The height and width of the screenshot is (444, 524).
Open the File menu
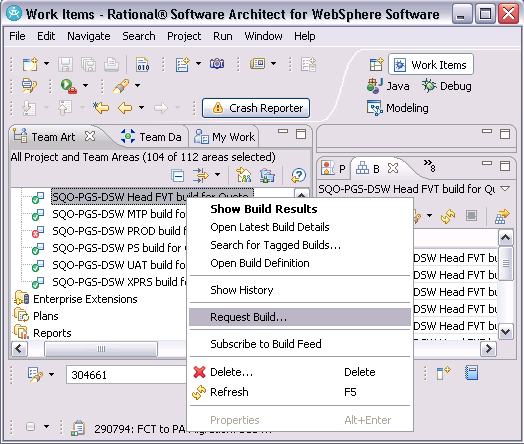click(x=17, y=36)
